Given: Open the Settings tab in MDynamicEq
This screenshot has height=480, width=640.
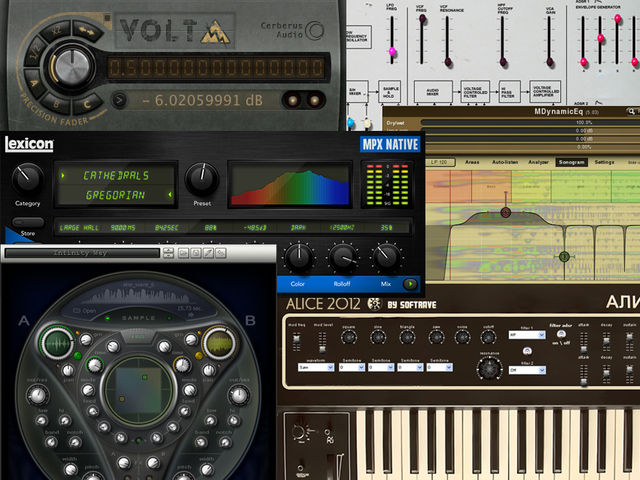Looking at the screenshot, I should click(x=604, y=162).
